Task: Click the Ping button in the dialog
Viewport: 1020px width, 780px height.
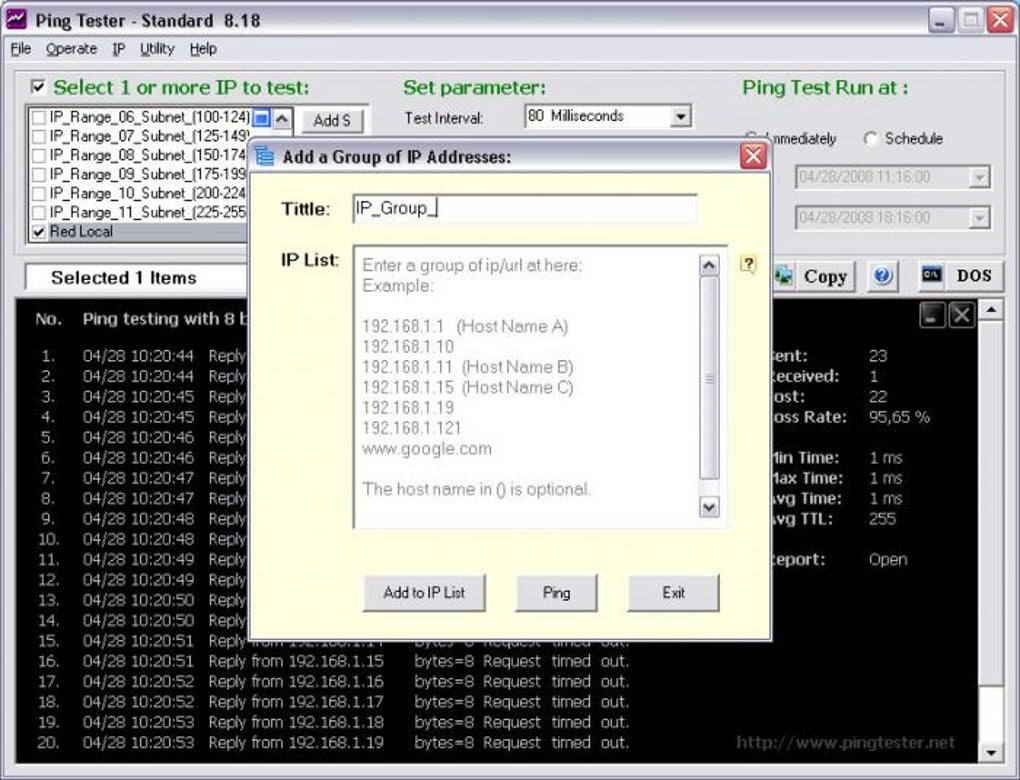Action: (x=556, y=593)
